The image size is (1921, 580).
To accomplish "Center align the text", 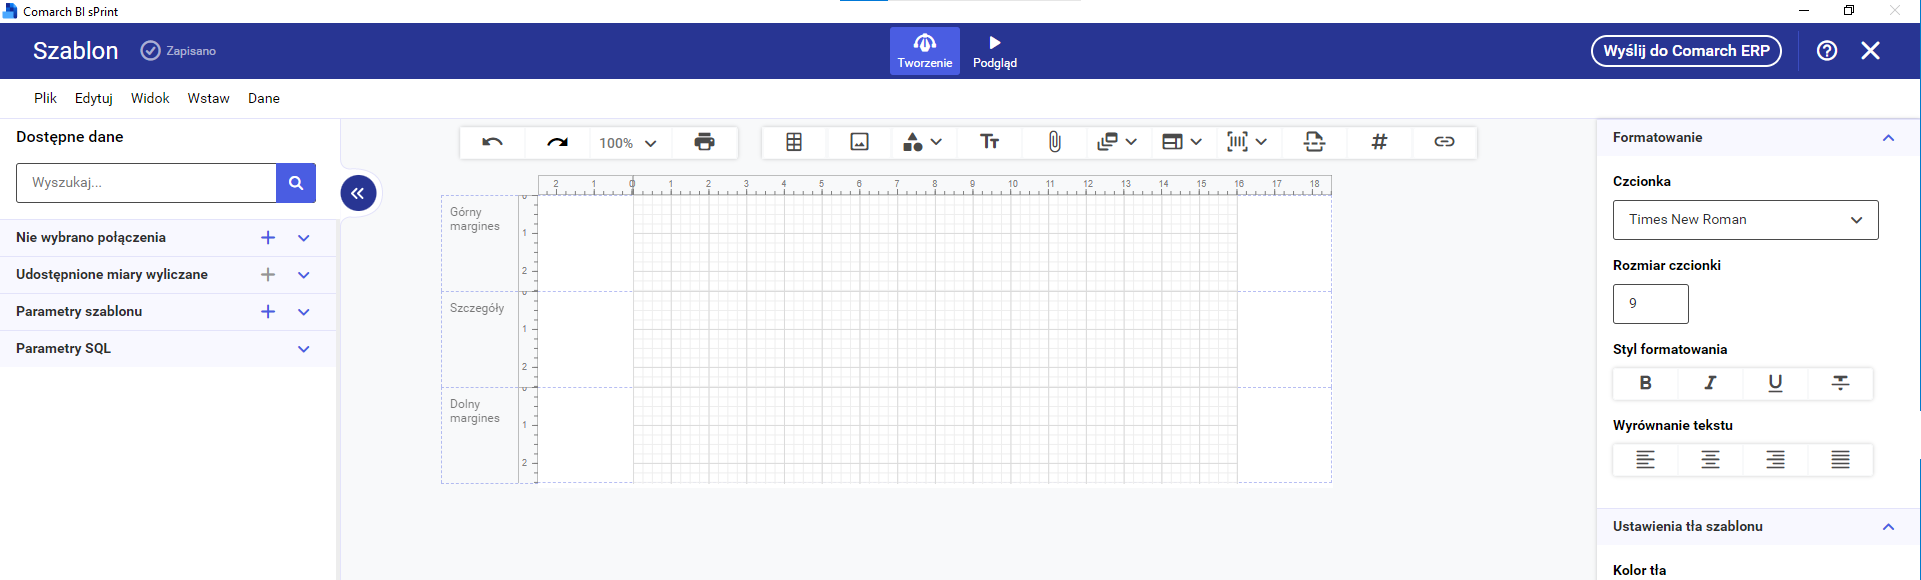I will tap(1710, 460).
